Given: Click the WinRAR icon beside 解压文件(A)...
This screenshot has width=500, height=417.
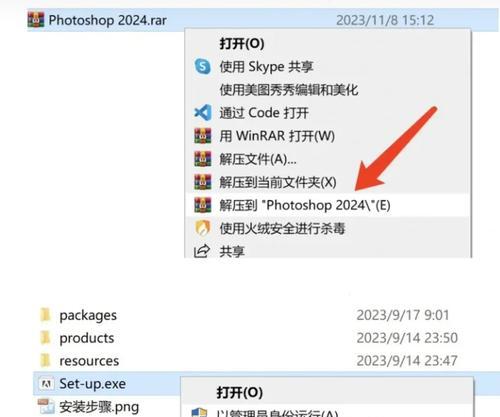Looking at the screenshot, I should (202, 159).
